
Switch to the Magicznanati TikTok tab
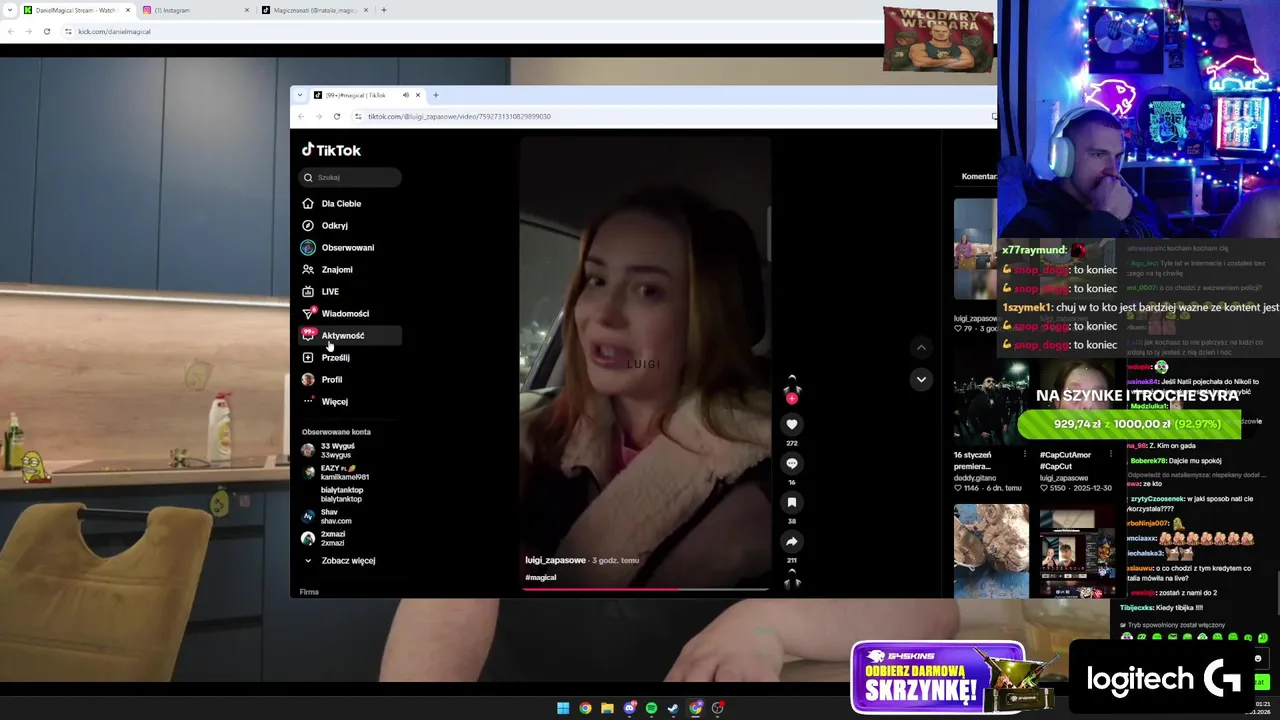pyautogui.click(x=314, y=10)
